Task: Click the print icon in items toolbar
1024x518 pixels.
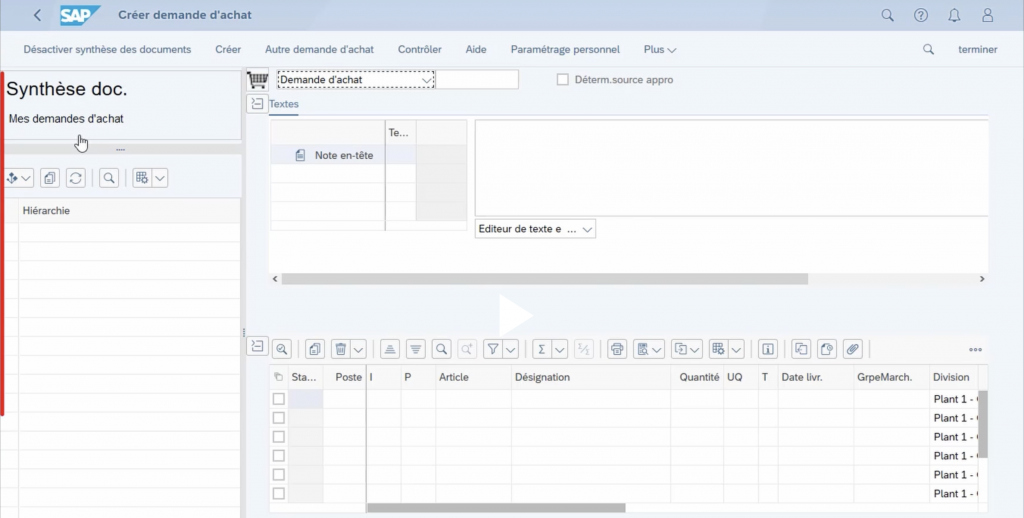Action: [617, 349]
